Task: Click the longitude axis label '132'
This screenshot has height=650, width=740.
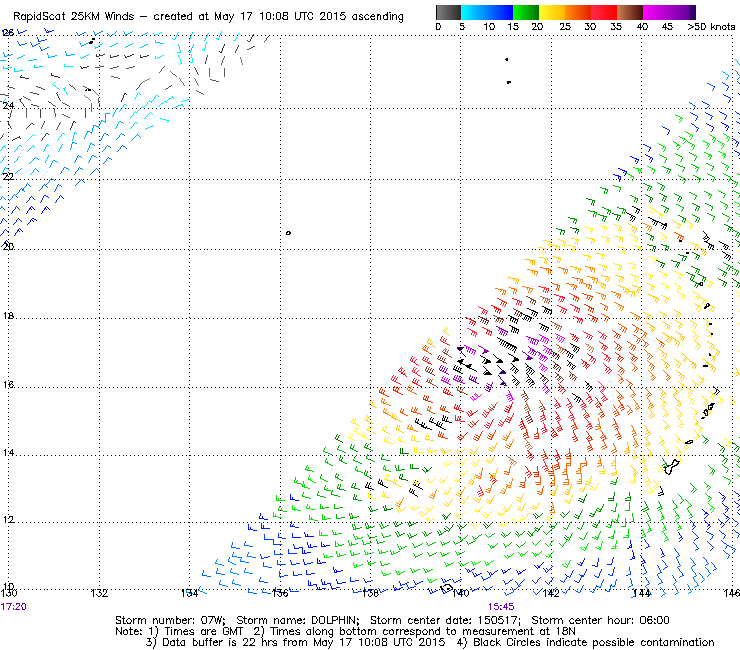Action: pyautogui.click(x=99, y=593)
